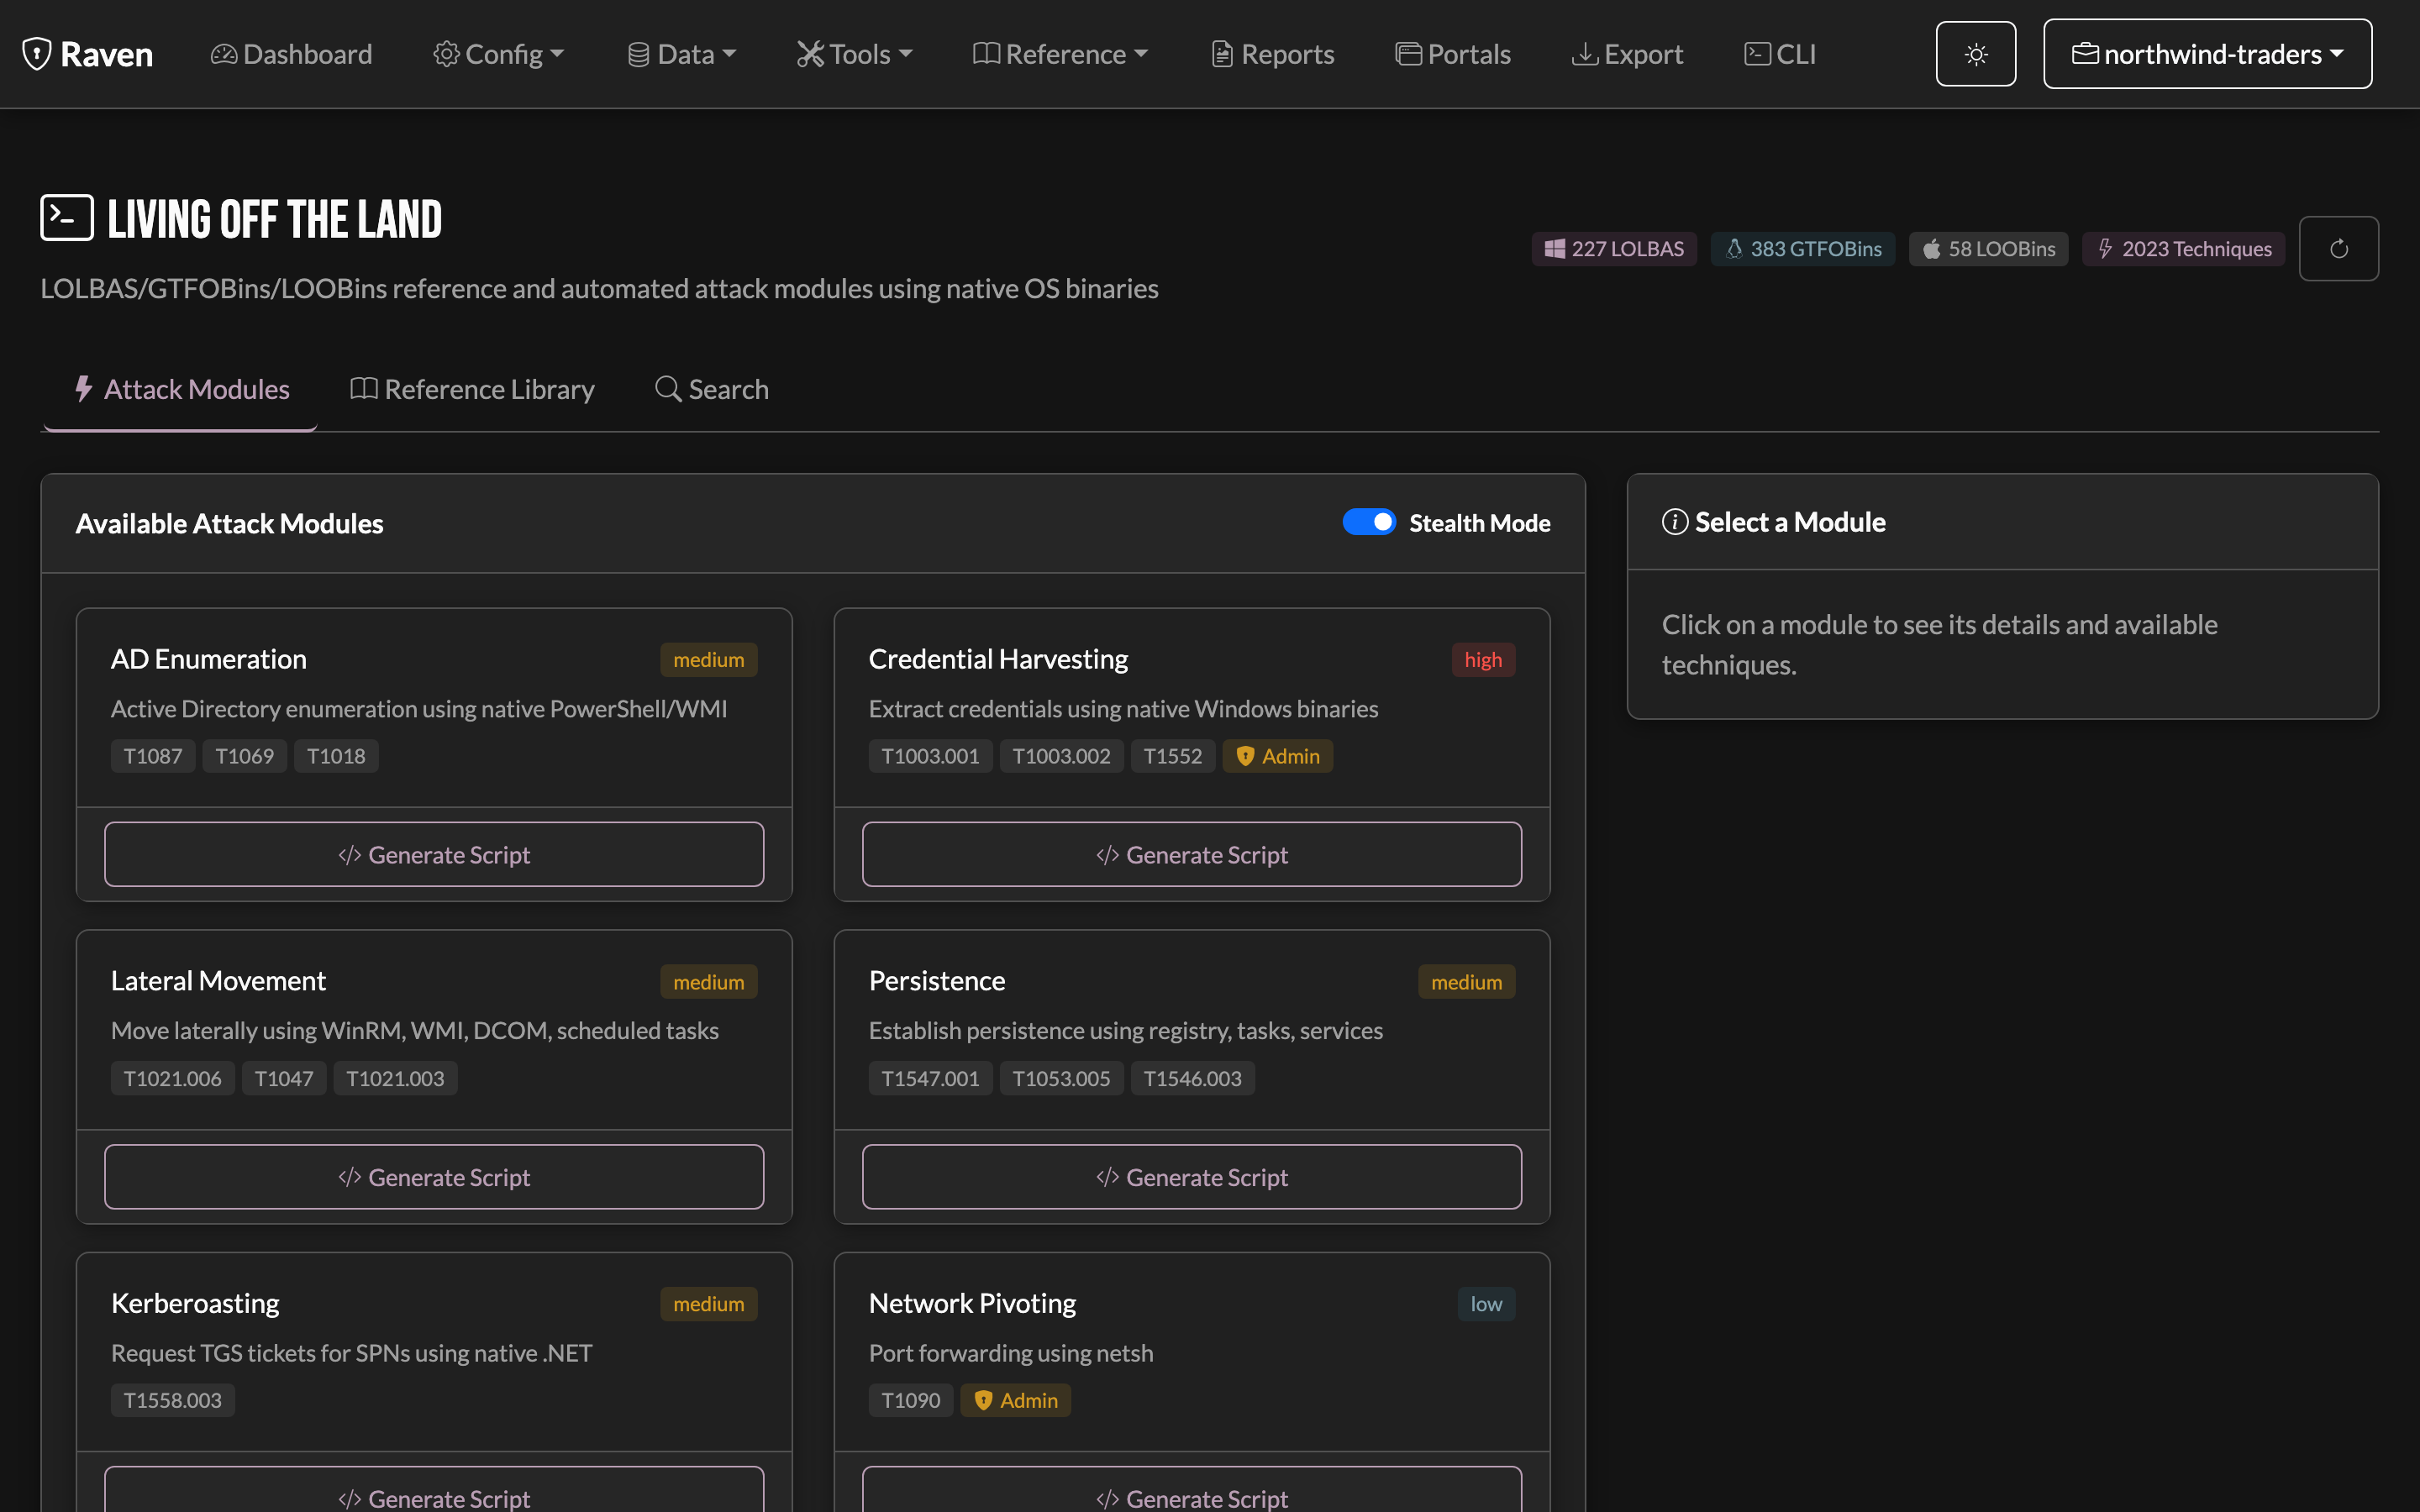
Task: Open the northwind-traders workspace dropdown
Action: coord(2207,54)
